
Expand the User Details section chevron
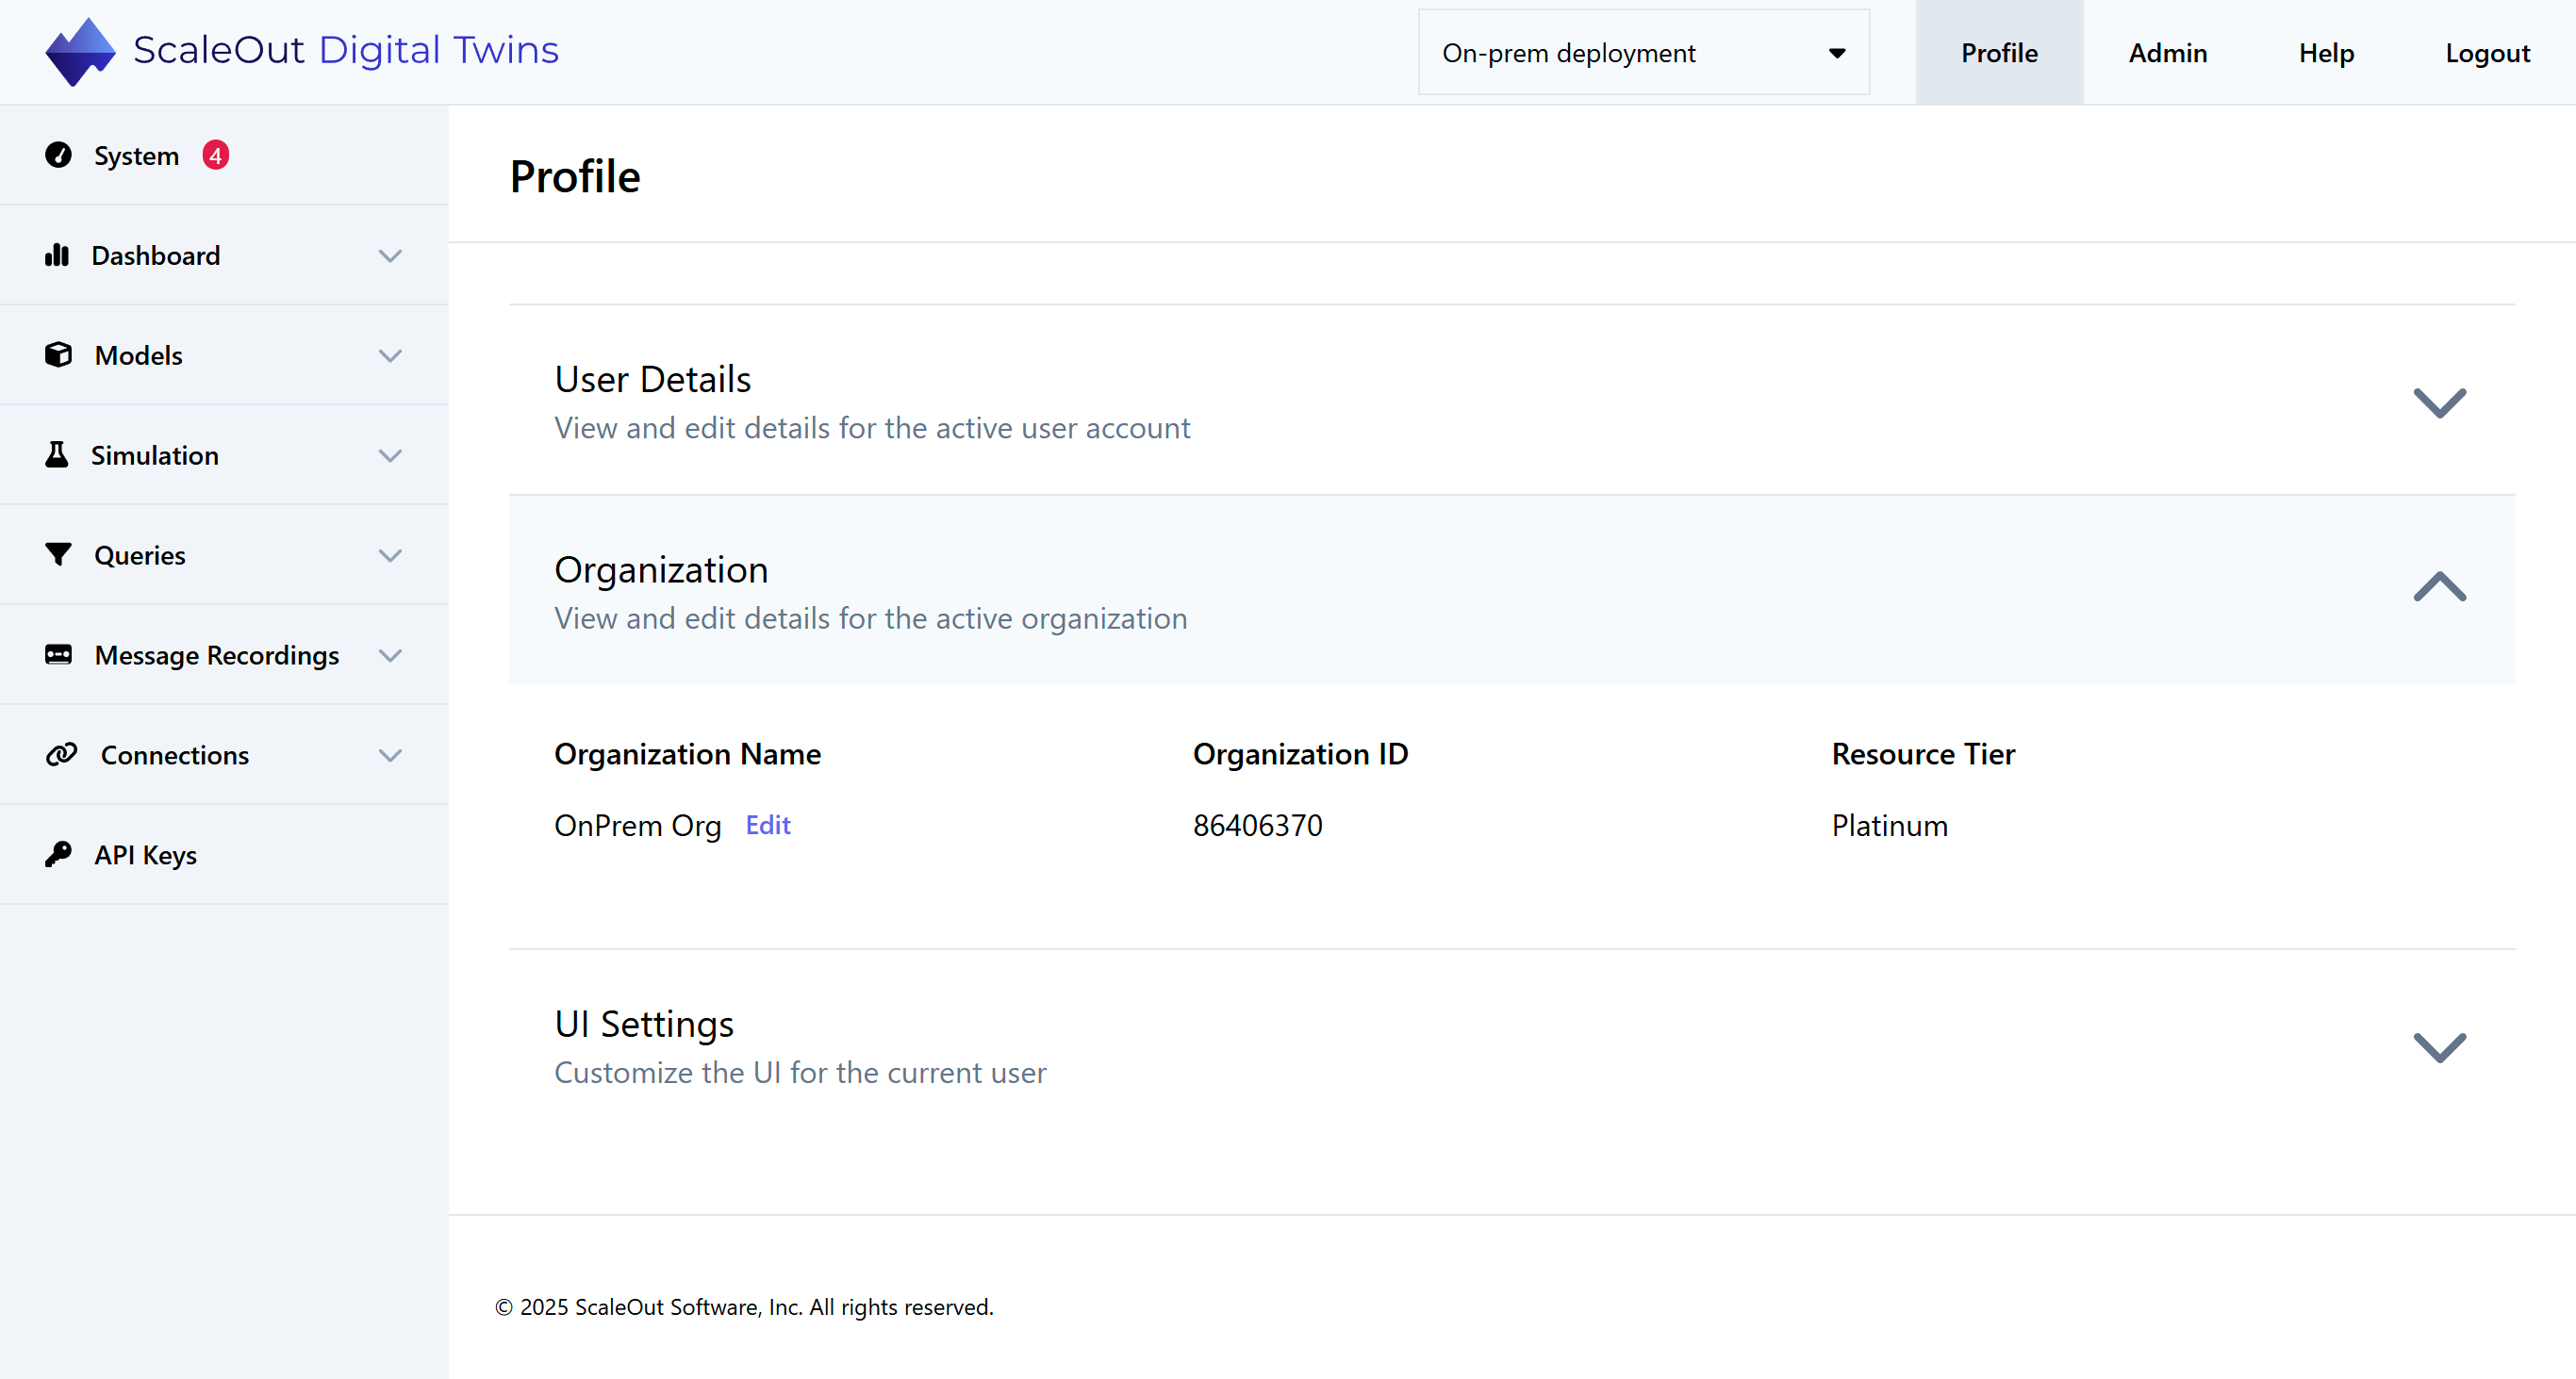point(2440,403)
